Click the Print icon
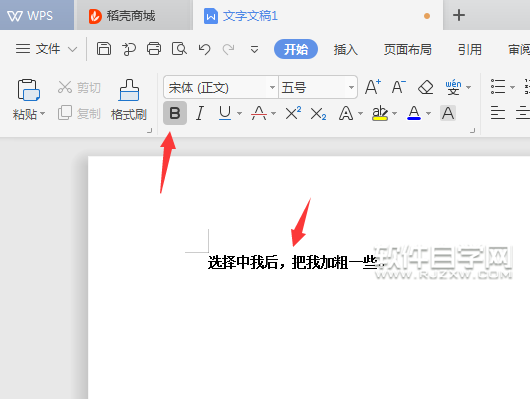Image resolution: width=530 pixels, height=399 pixels. pyautogui.click(x=154, y=49)
